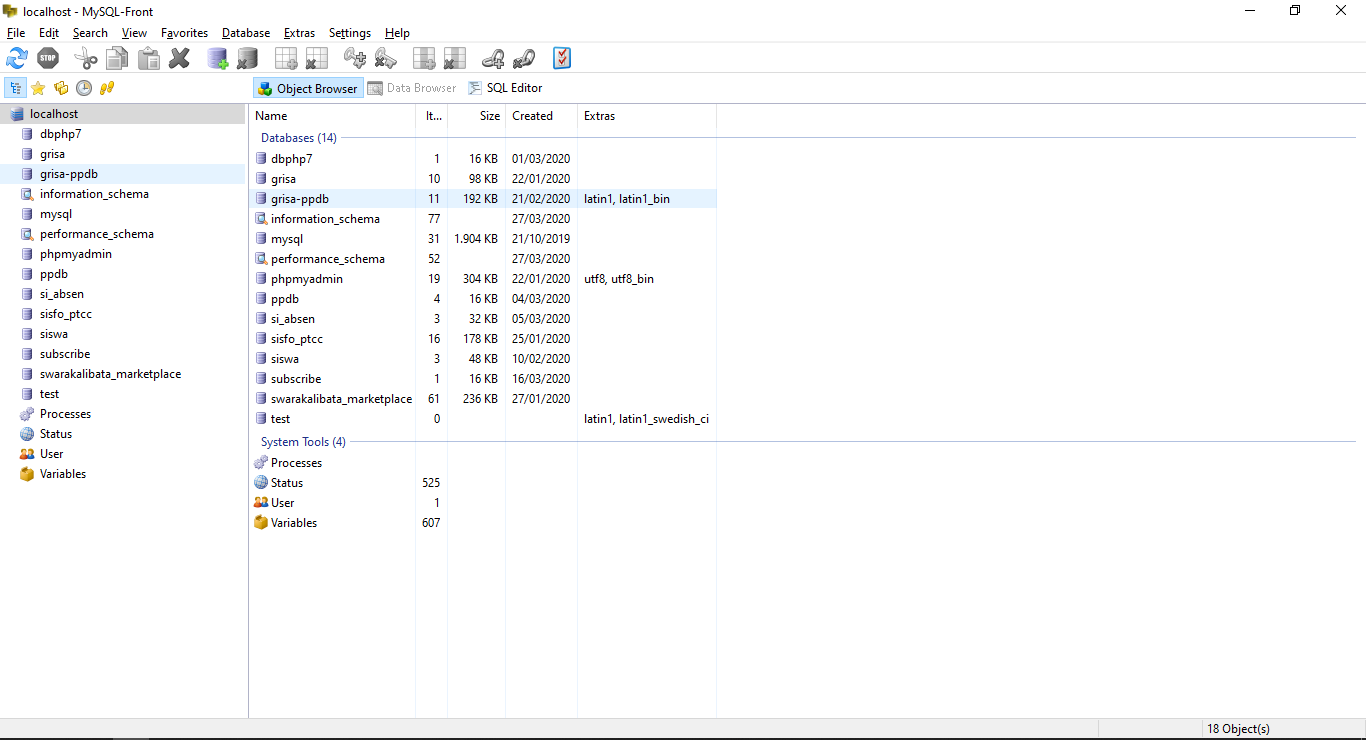Toggle the favorites star view
This screenshot has width=1366, height=740.
coord(38,88)
